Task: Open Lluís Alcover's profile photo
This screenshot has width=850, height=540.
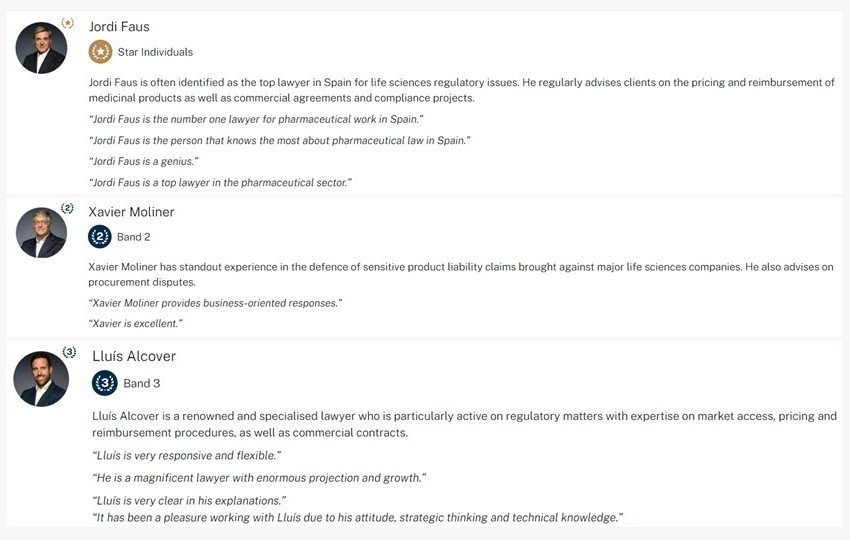Action: point(41,379)
